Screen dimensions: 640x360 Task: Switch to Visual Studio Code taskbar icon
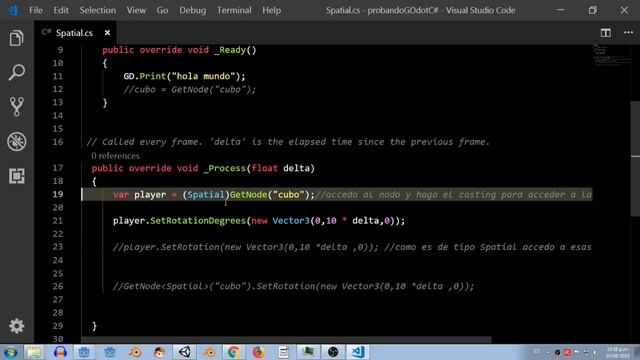358,352
